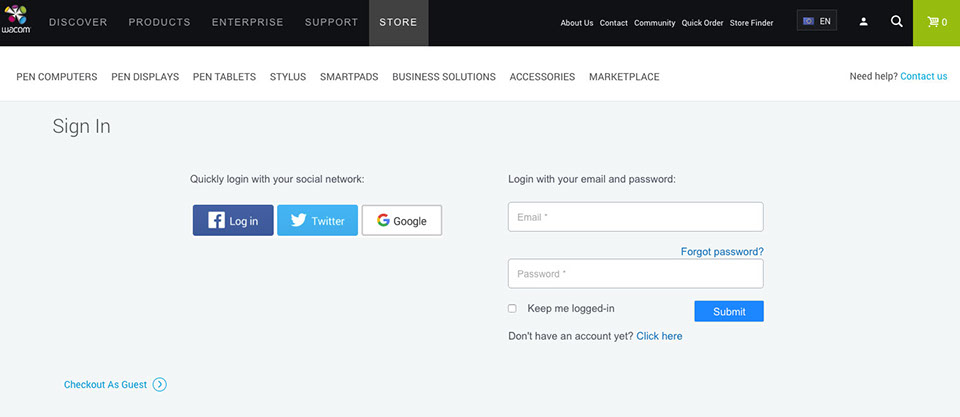Click the Submit button

pyautogui.click(x=729, y=311)
